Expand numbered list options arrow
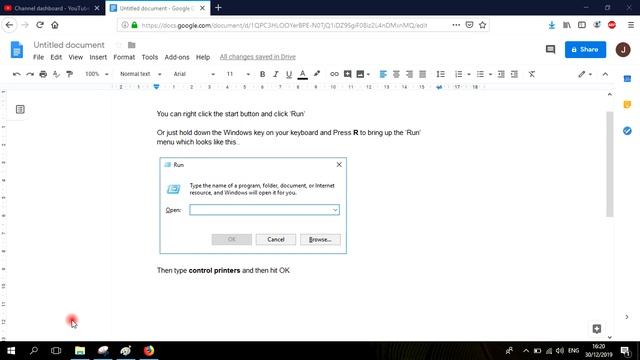Screen dimensions: 640x360 click(469, 74)
